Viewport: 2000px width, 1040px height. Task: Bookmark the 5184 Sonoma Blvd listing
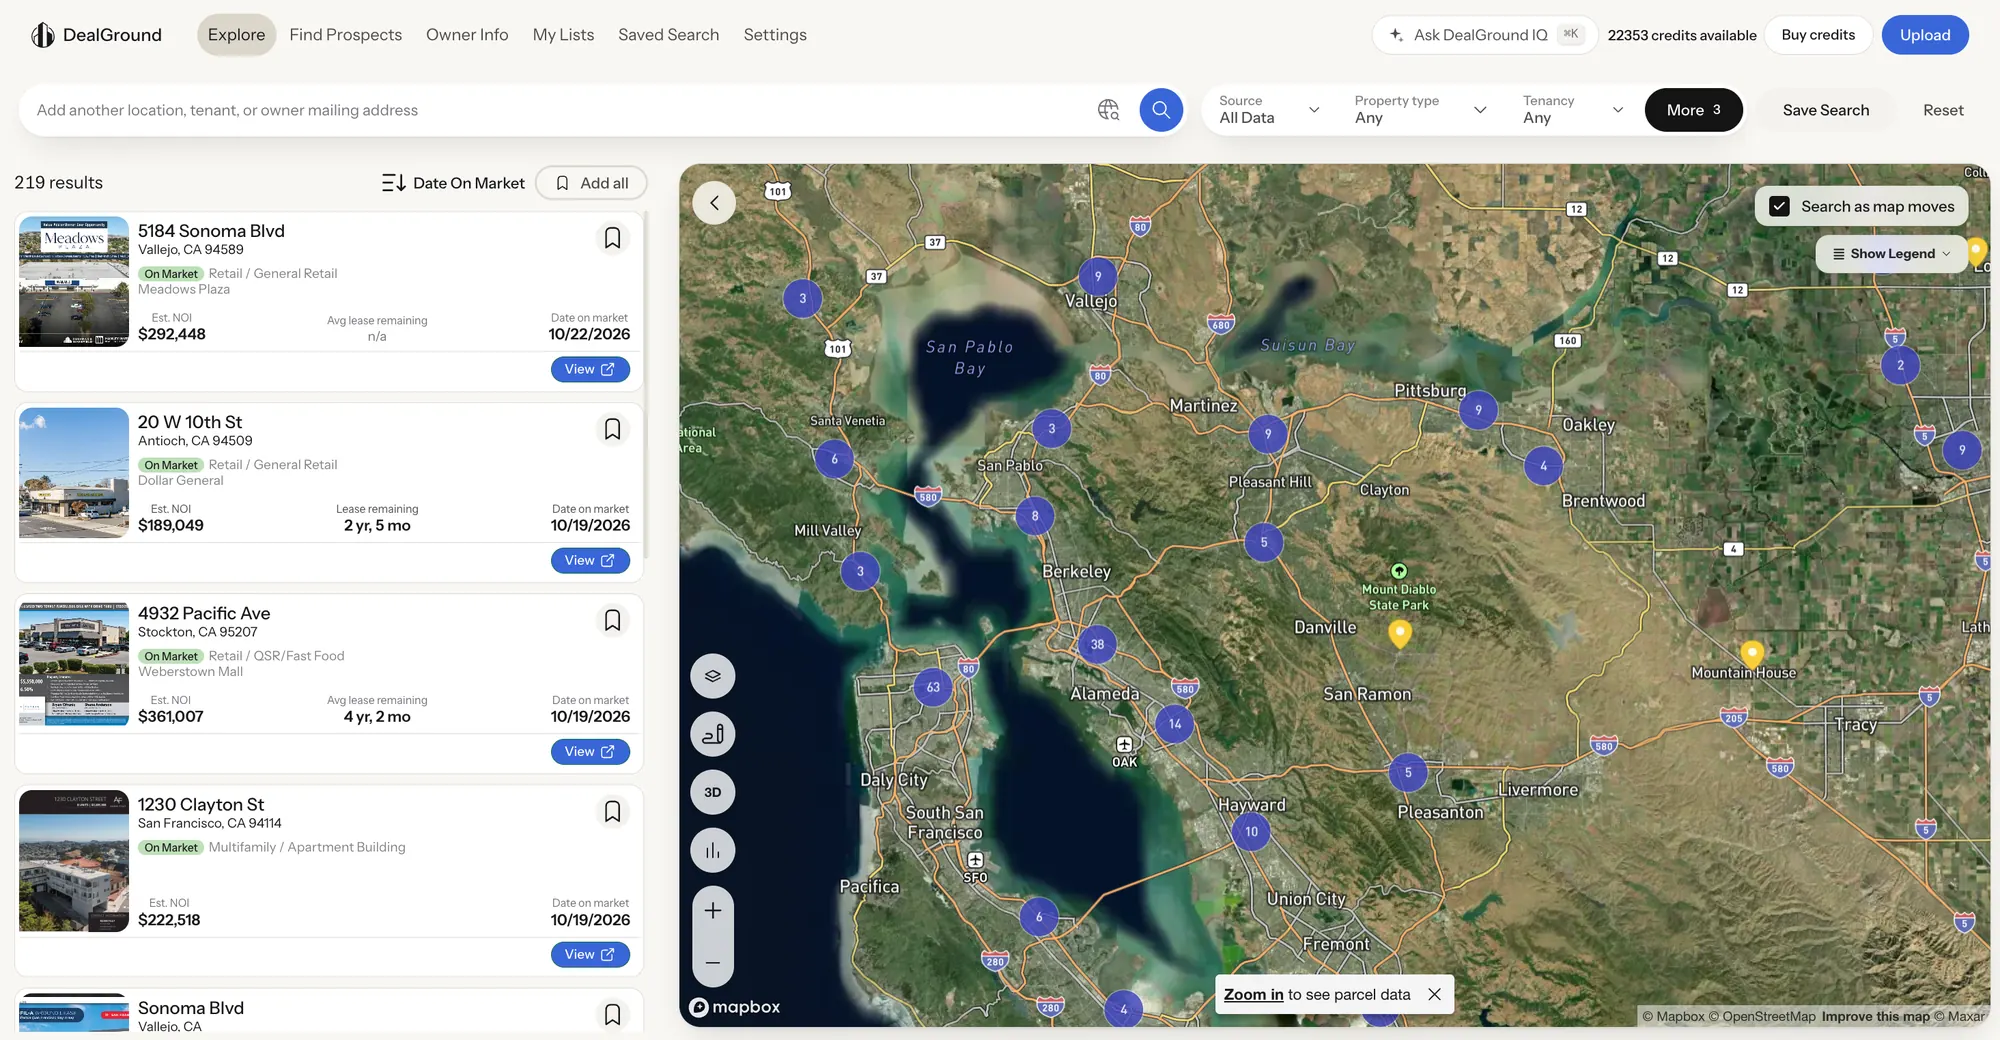(612, 238)
